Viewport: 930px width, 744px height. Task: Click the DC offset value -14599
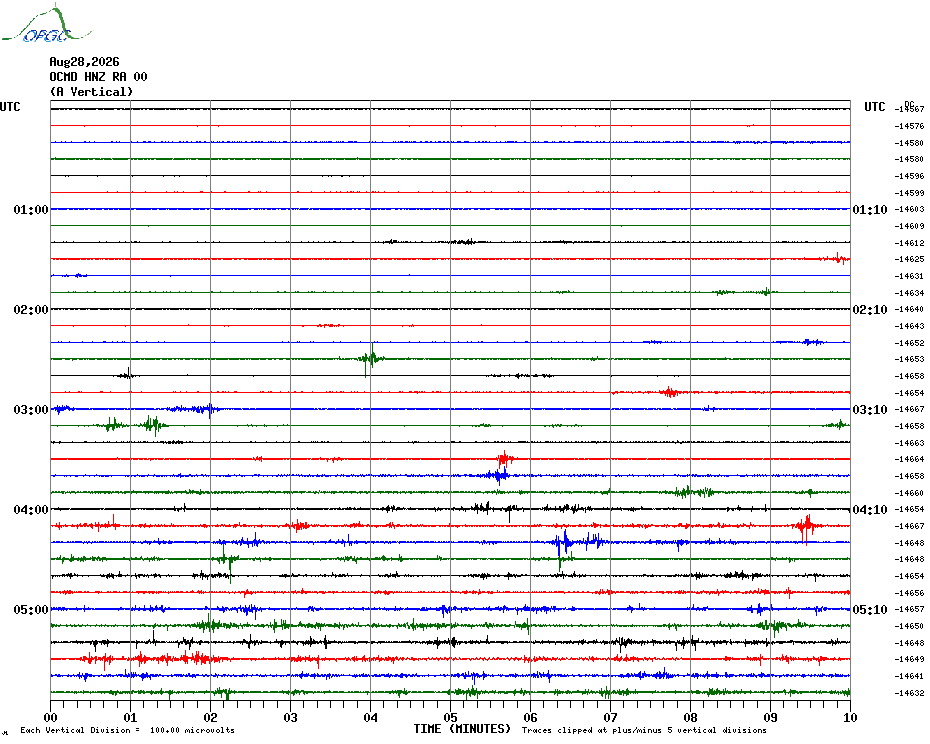point(909,193)
